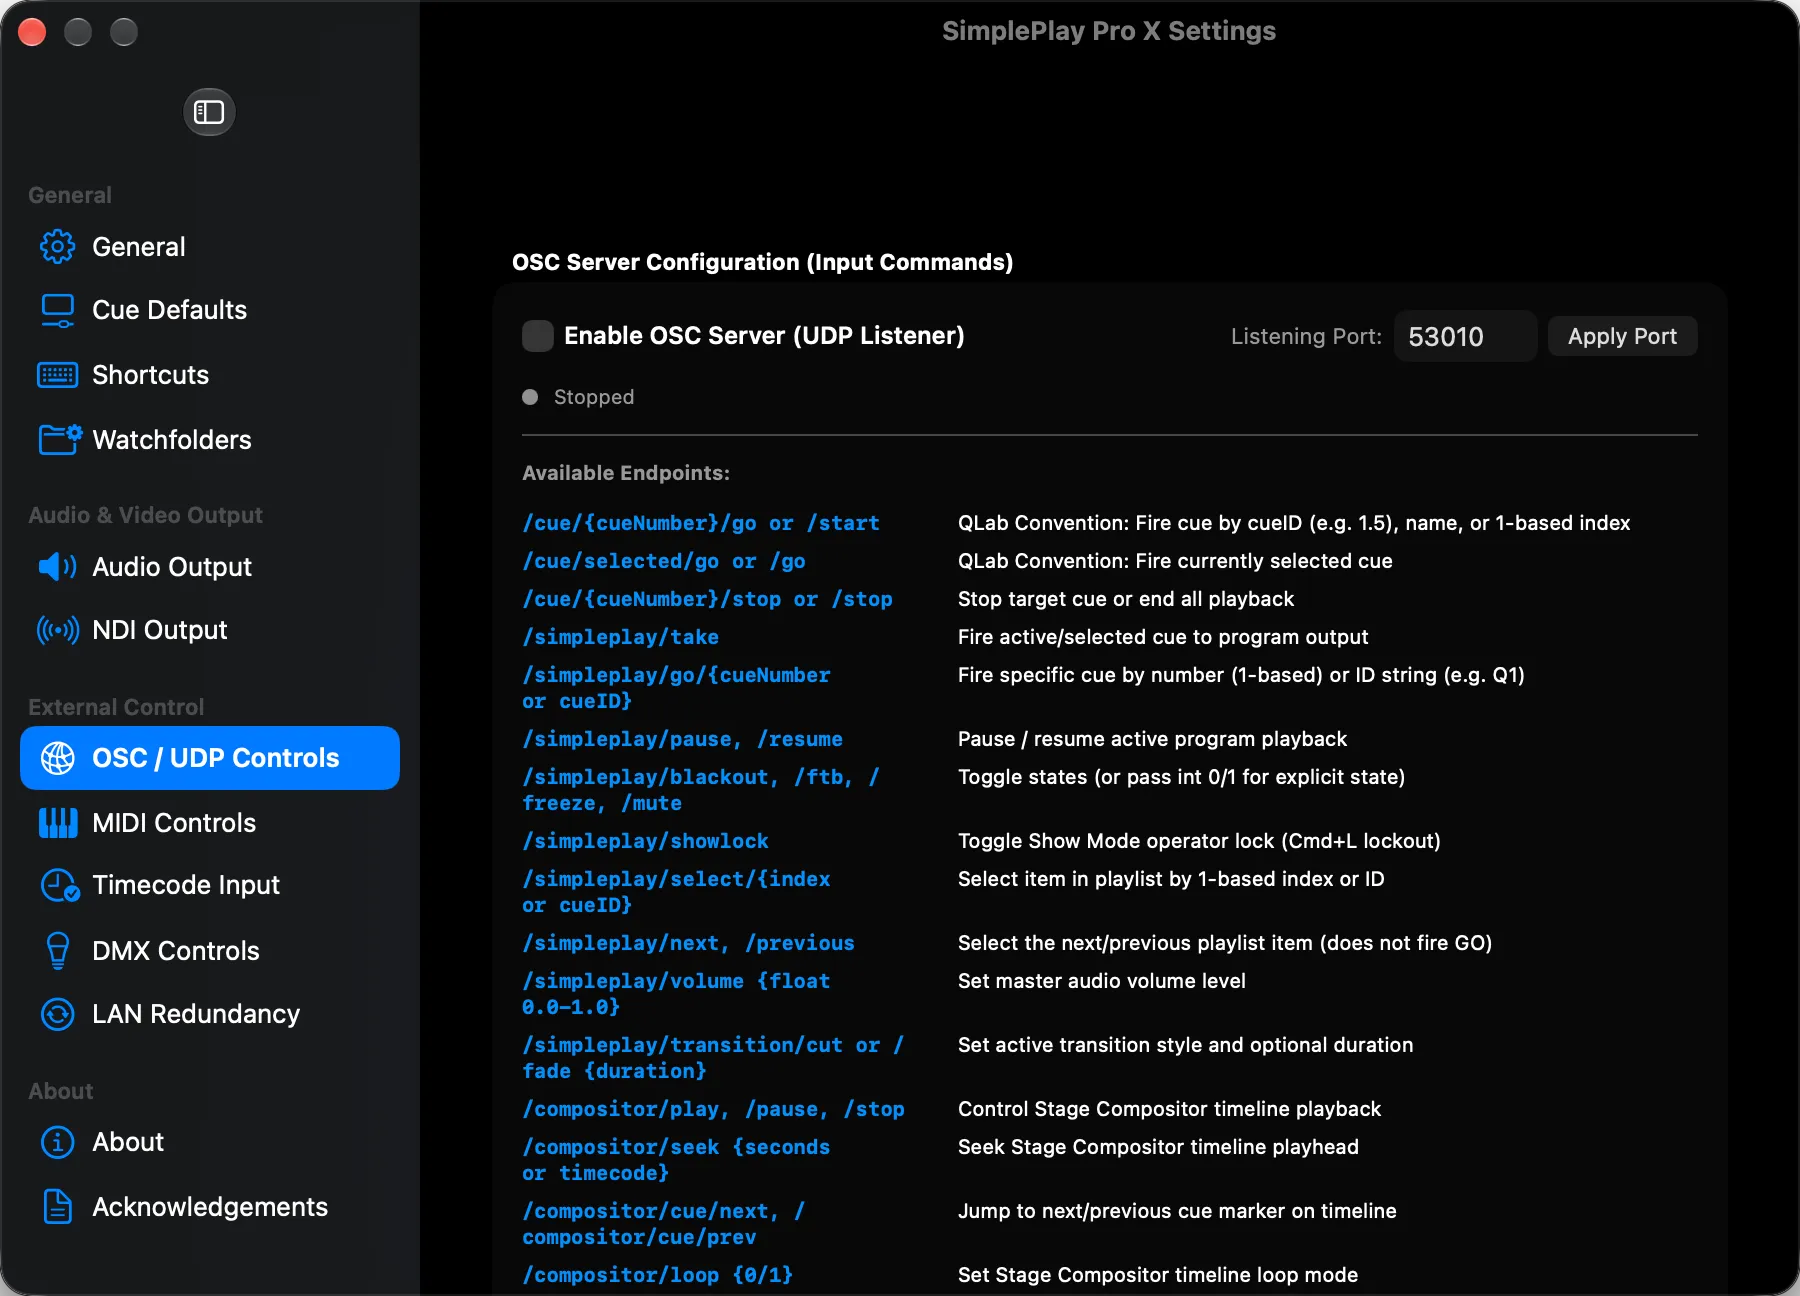Click the MIDI Controls piano keys icon
The width and height of the screenshot is (1800, 1296).
tap(57, 823)
